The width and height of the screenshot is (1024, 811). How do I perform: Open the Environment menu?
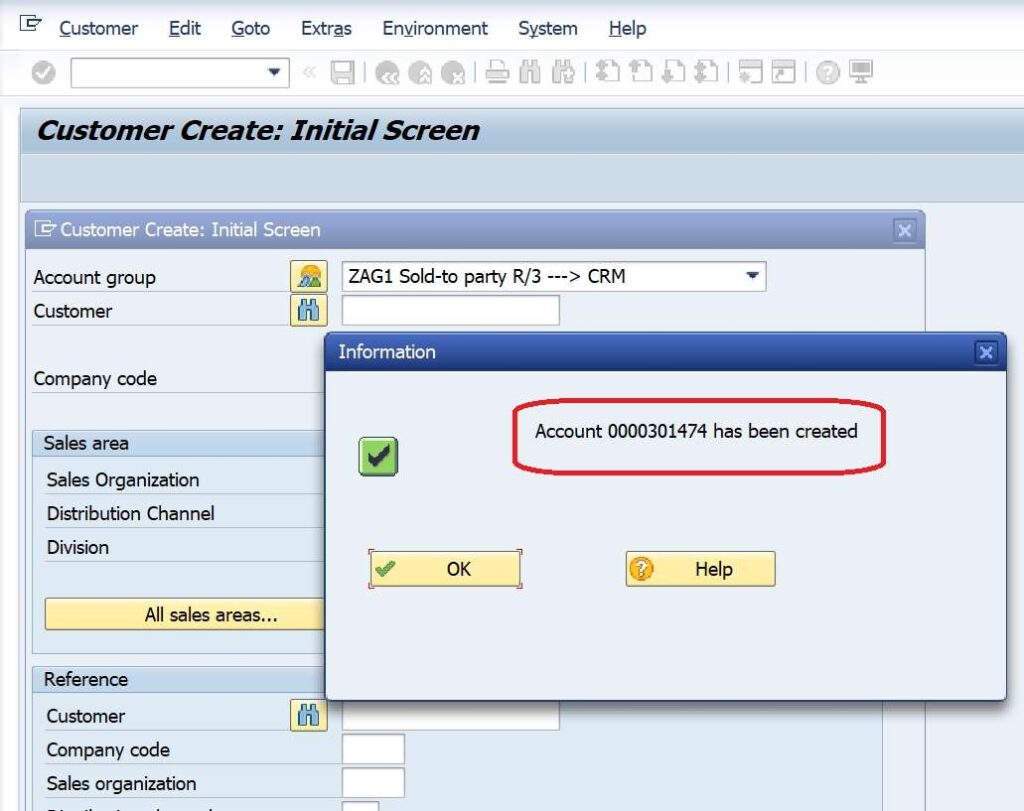tap(434, 28)
